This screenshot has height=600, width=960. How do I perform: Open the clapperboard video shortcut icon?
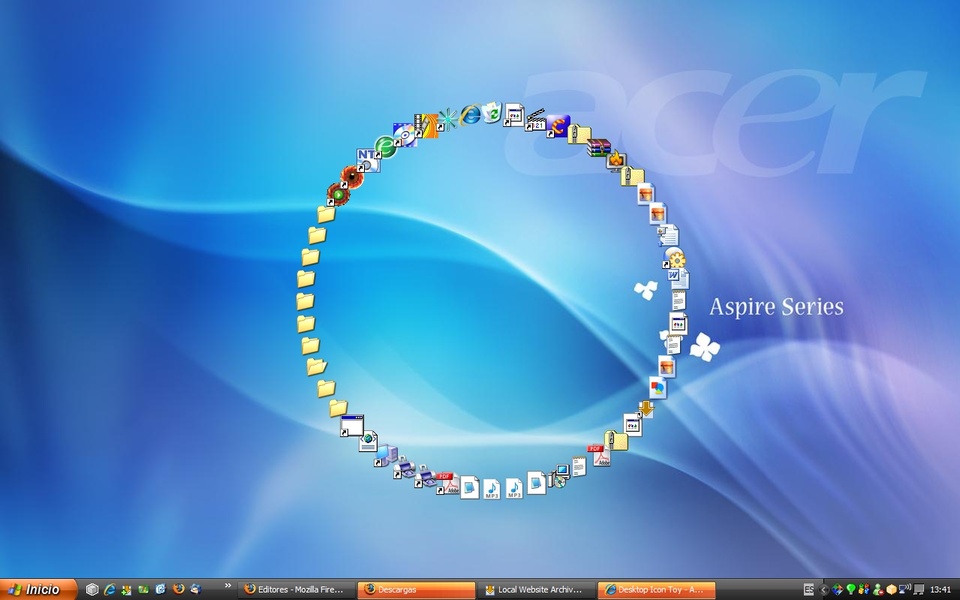537,121
